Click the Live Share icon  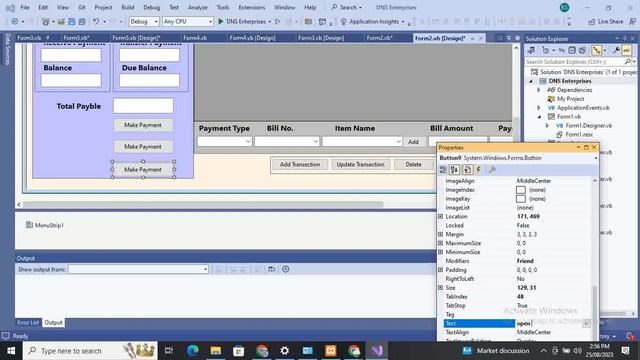592,22
